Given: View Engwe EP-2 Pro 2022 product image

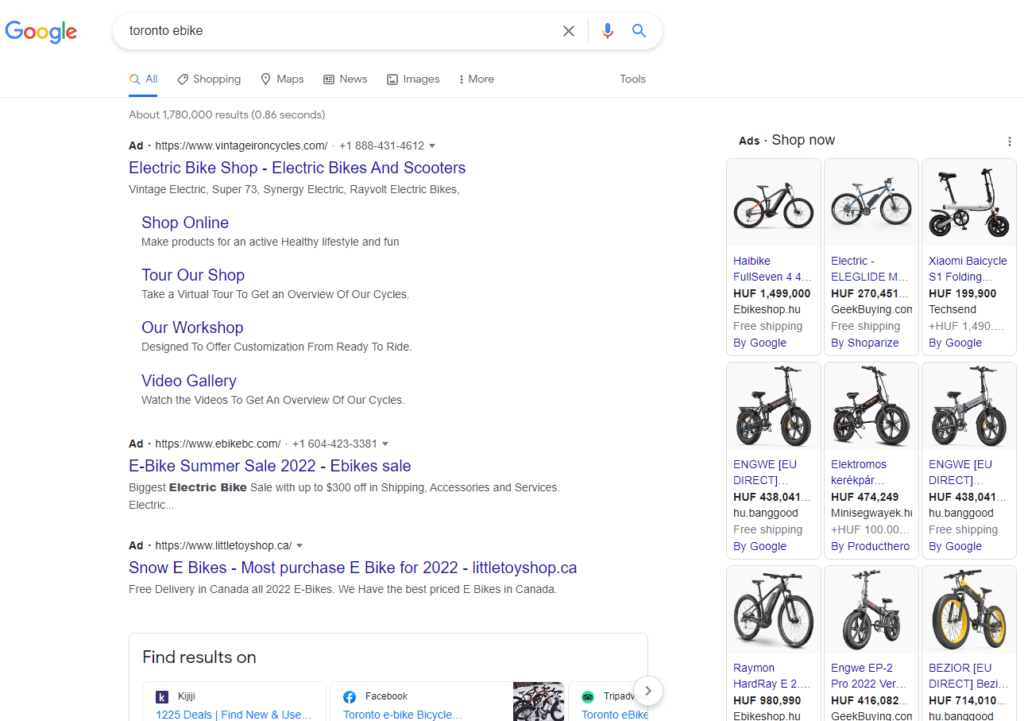Looking at the screenshot, I should 871,610.
